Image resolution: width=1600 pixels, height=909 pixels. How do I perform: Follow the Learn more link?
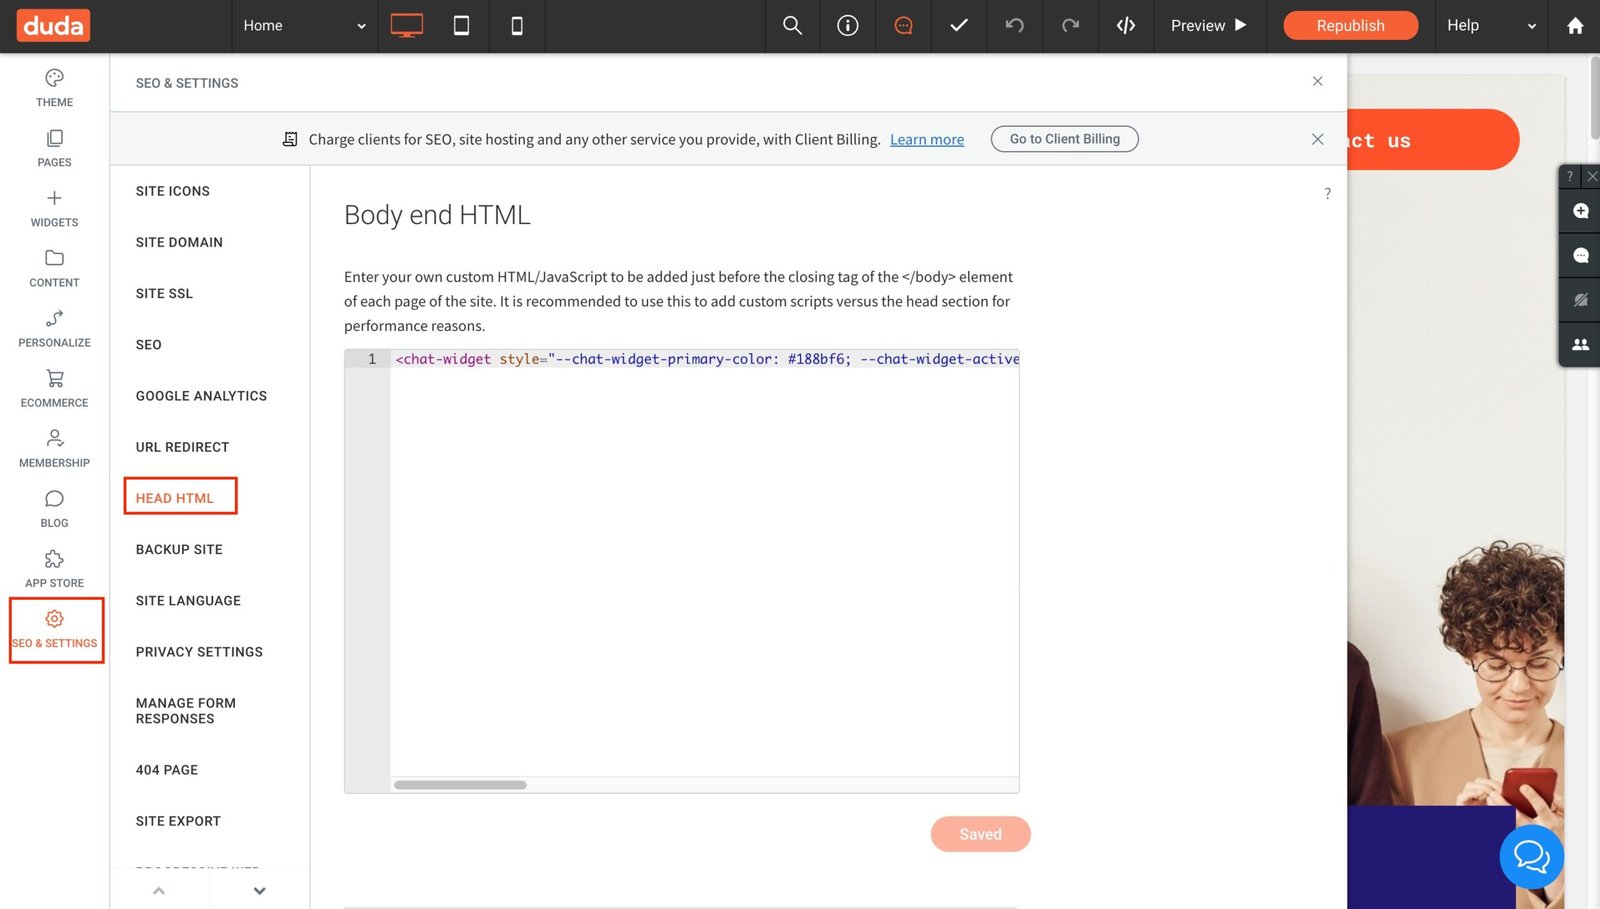click(x=926, y=140)
